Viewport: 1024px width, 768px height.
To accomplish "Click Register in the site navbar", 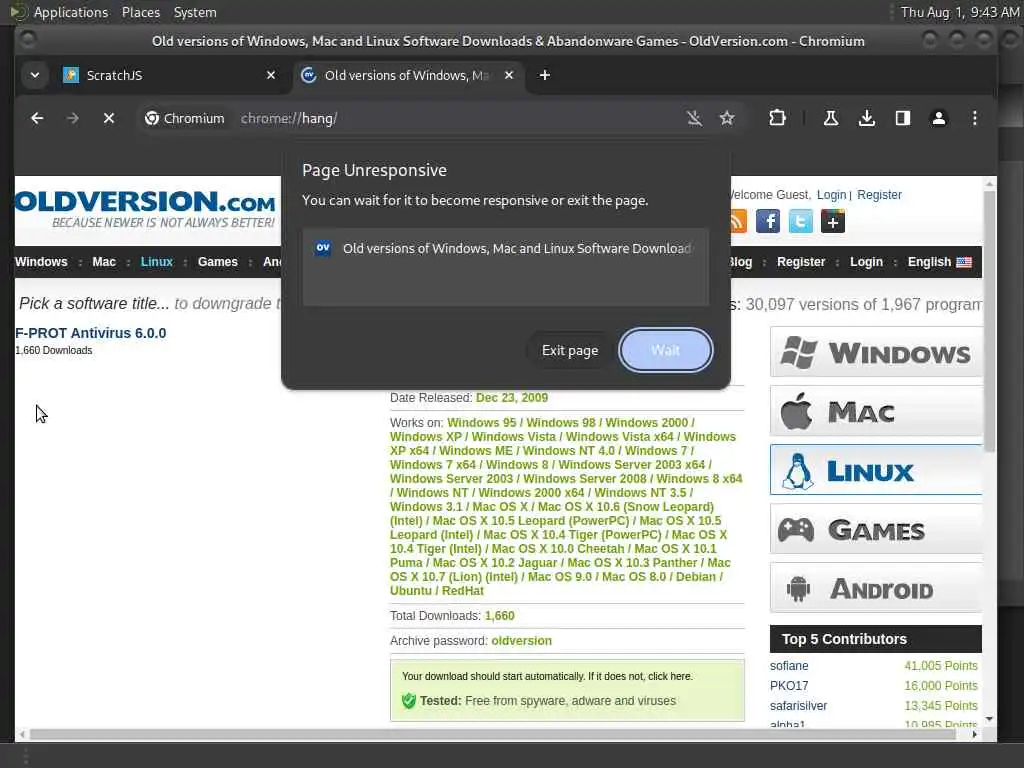I will tap(801, 262).
